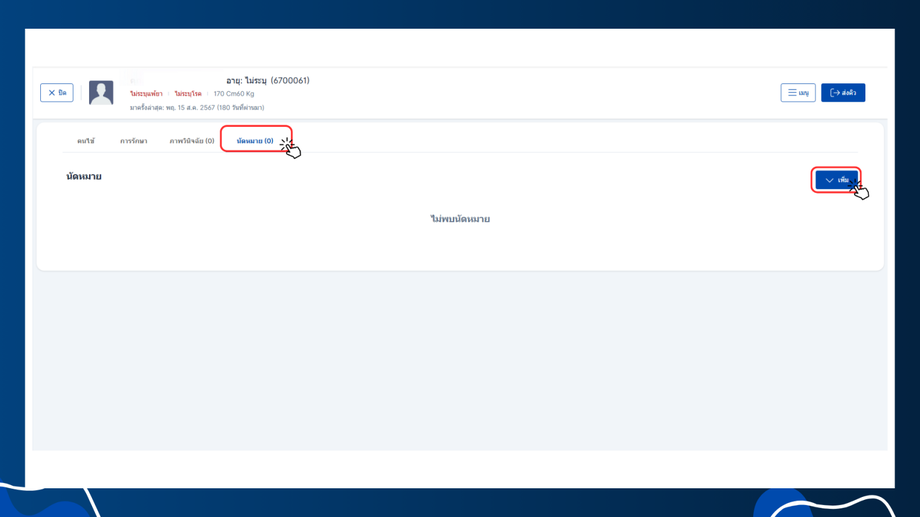920x517 pixels.
Task: Expand the เพิ่ม add dropdown button
Action: click(x=837, y=180)
